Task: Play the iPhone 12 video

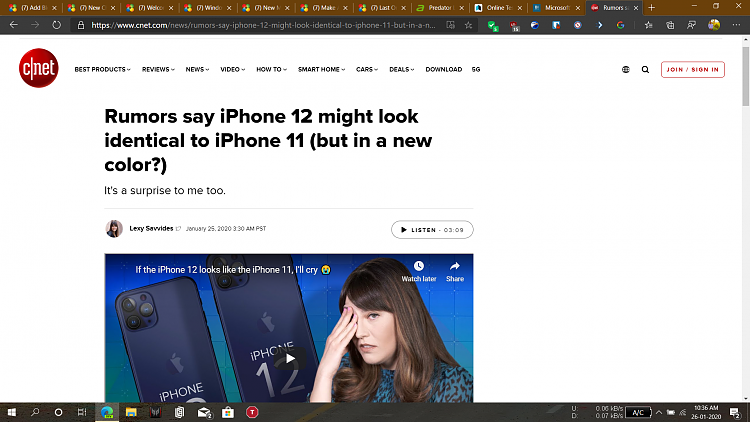Action: coord(290,358)
